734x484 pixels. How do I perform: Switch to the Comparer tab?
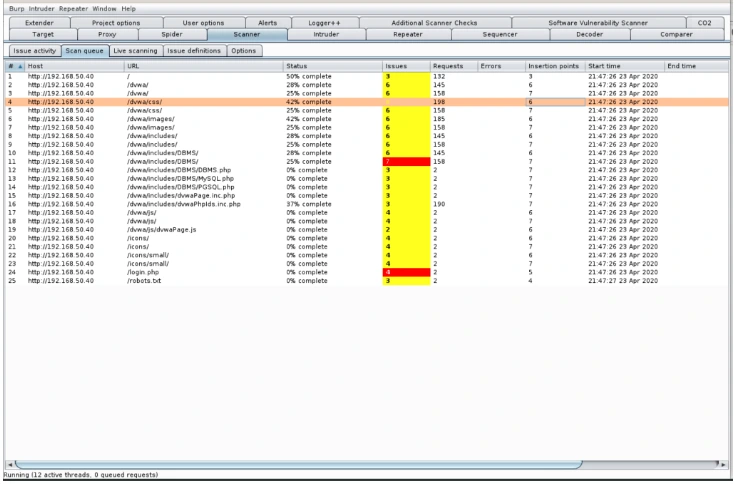click(676, 34)
